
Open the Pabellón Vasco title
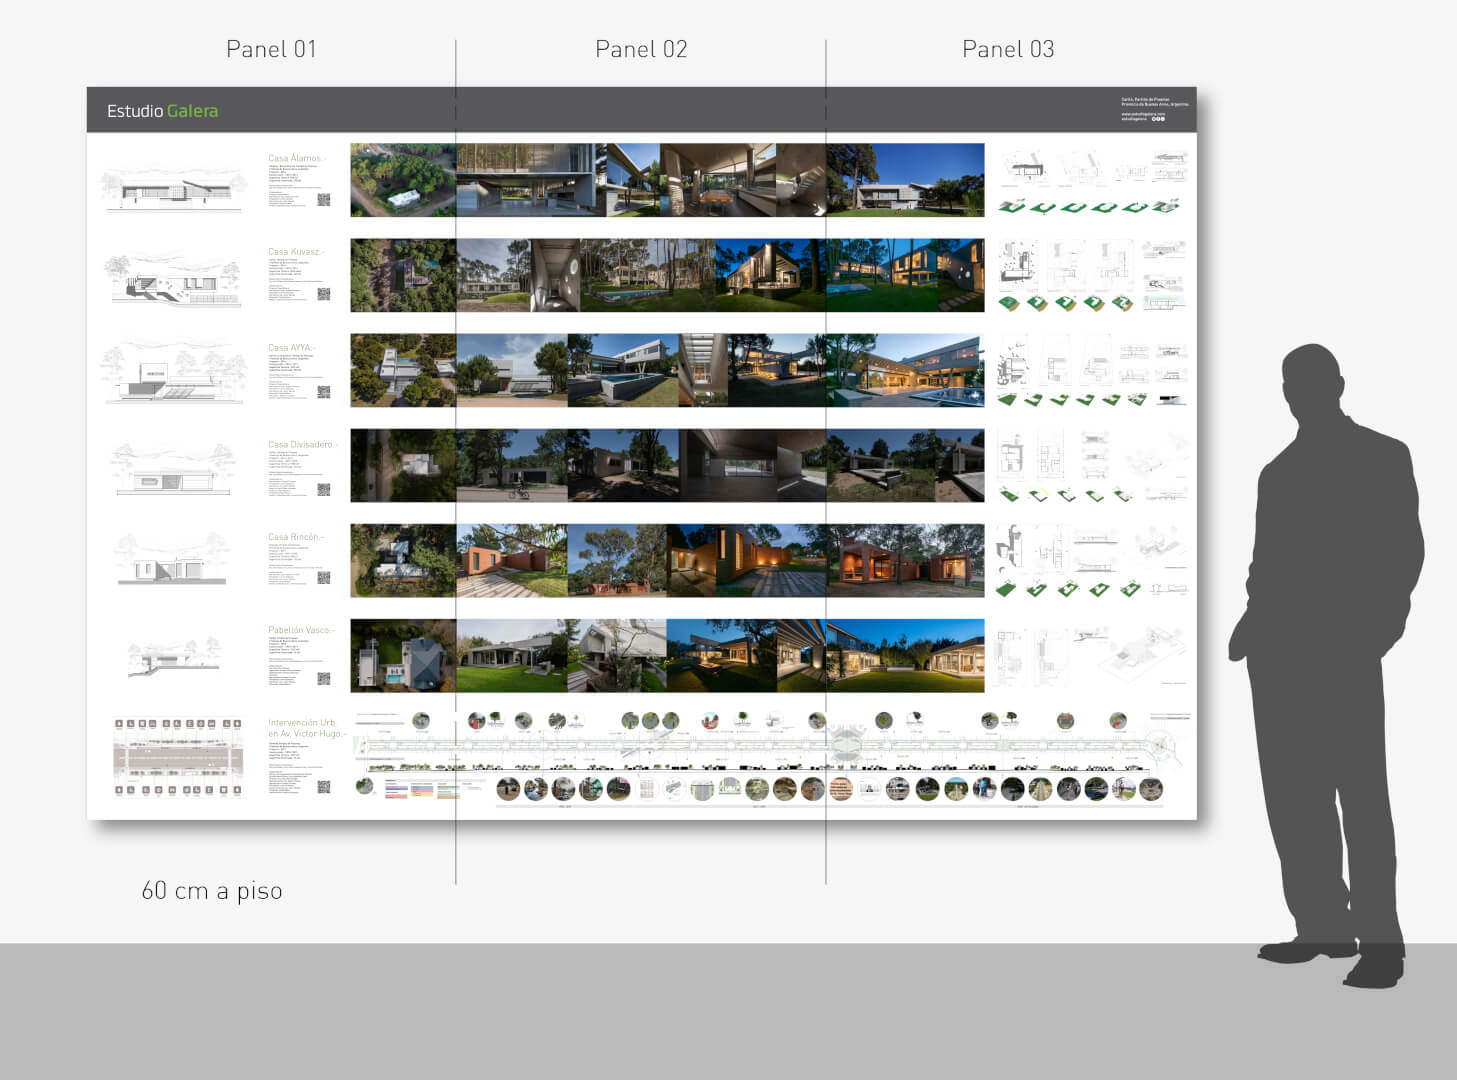[300, 630]
